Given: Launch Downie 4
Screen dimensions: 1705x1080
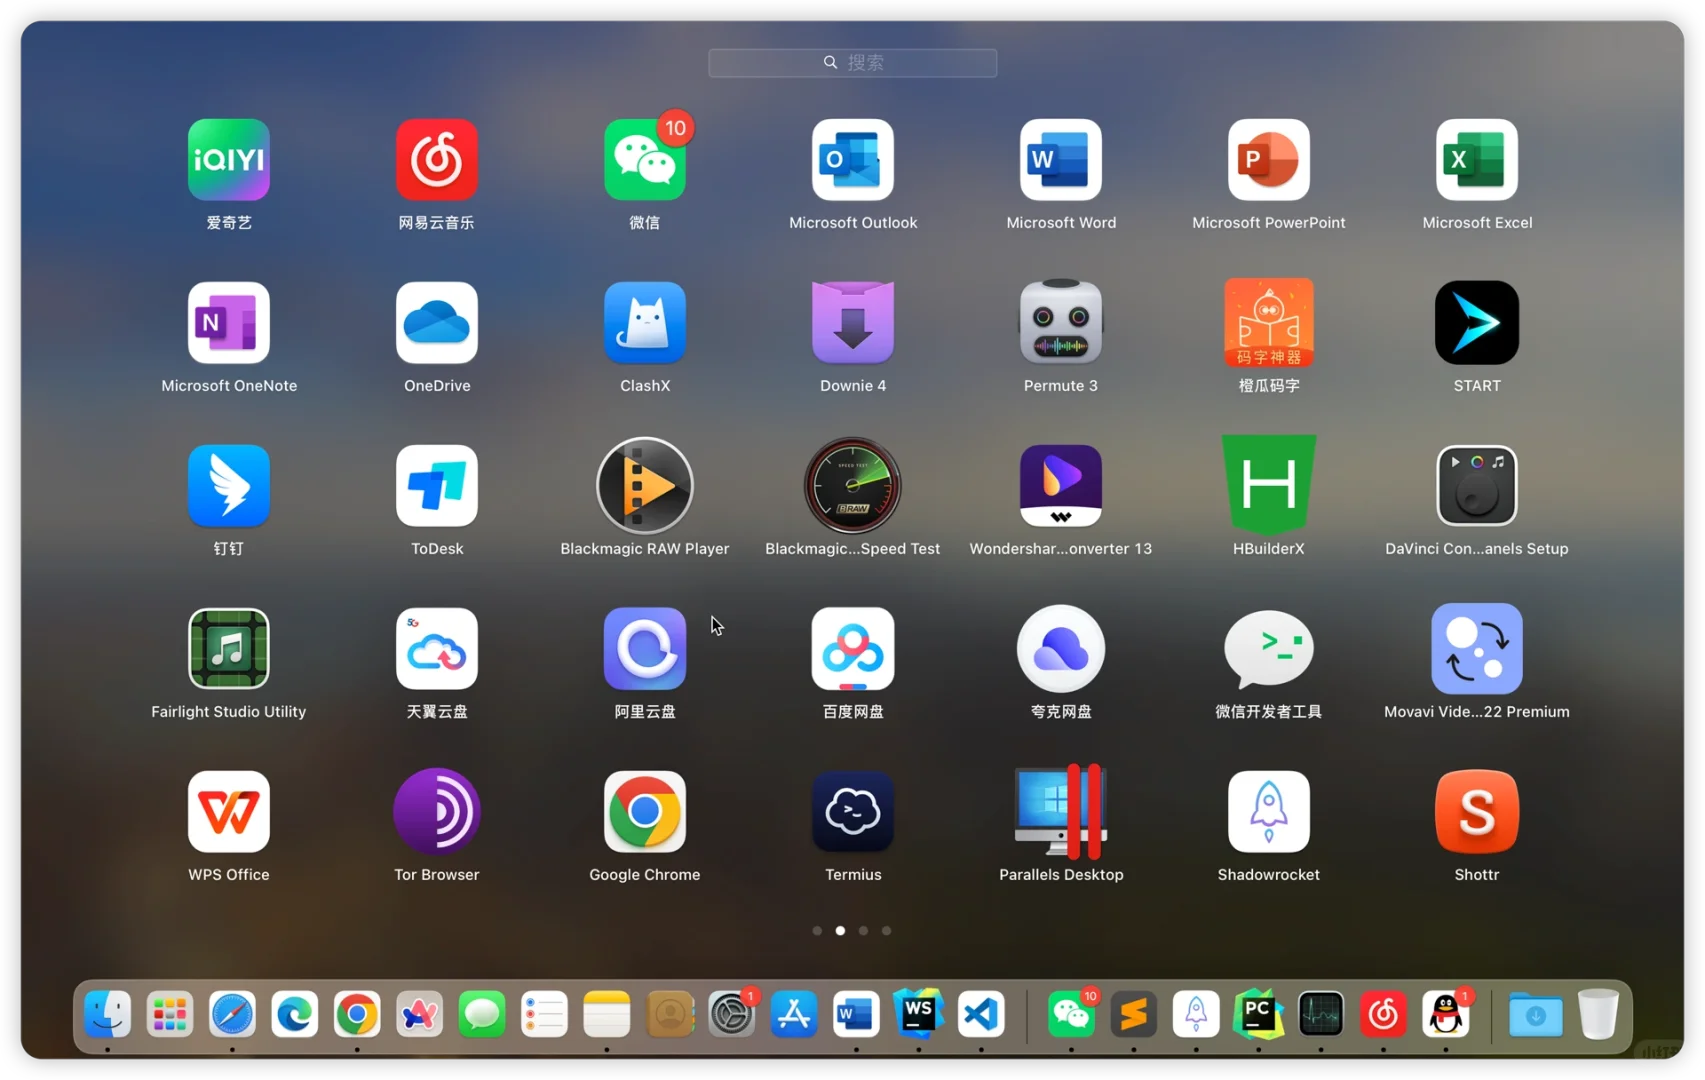Looking at the screenshot, I should [x=853, y=323].
